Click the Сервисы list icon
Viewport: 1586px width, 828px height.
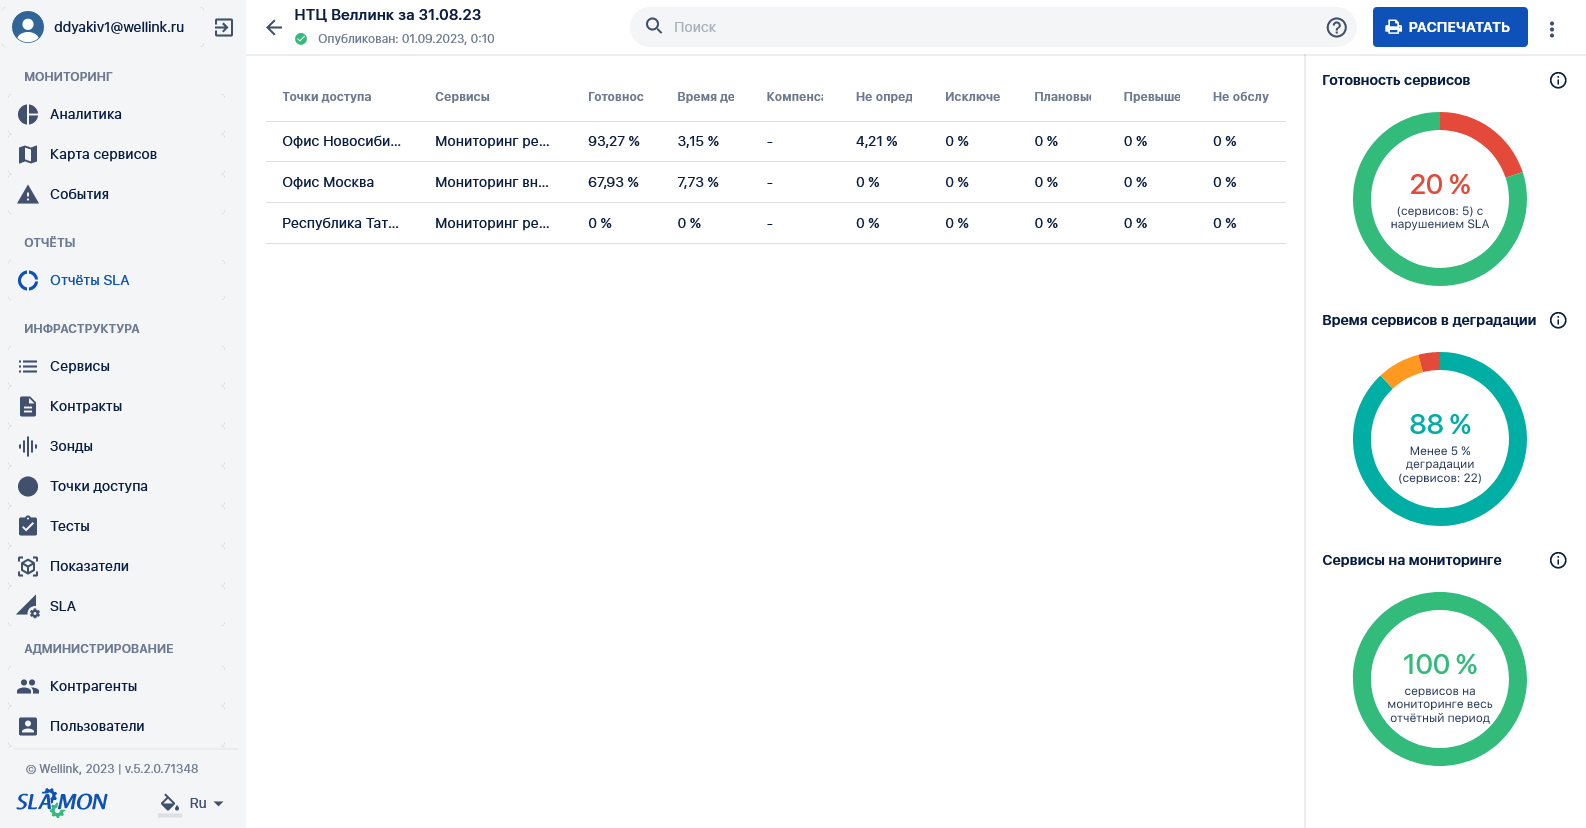tap(28, 366)
